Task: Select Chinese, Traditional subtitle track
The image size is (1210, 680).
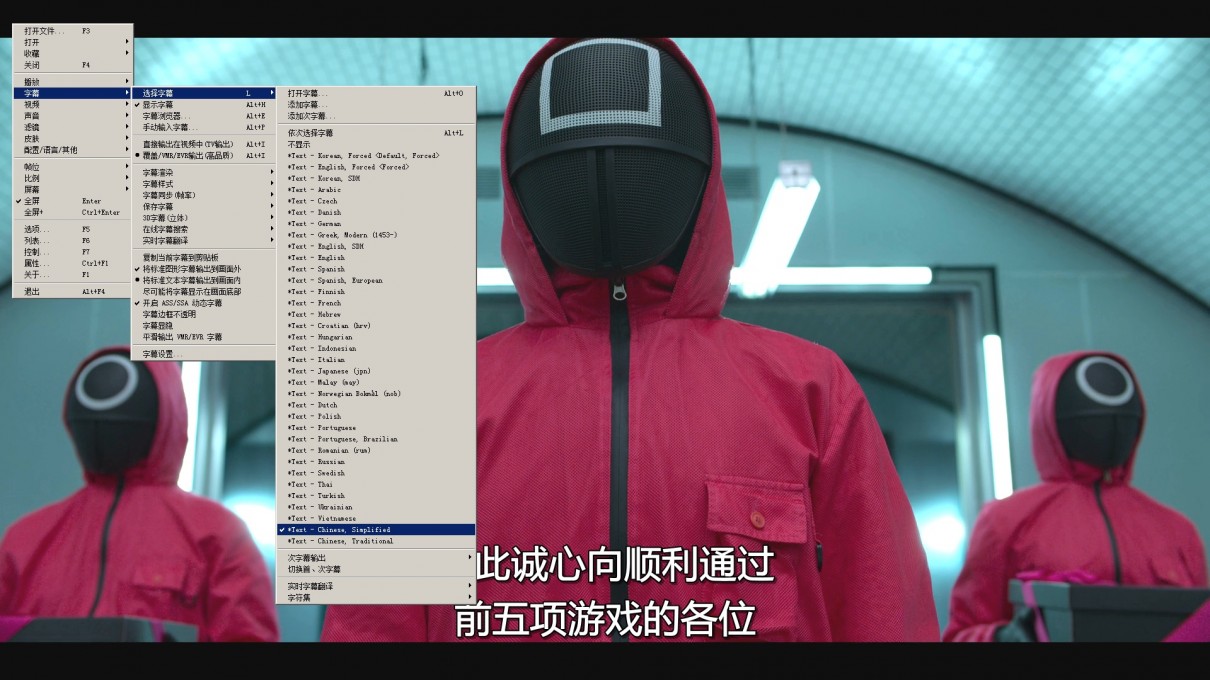Action: 376,541
